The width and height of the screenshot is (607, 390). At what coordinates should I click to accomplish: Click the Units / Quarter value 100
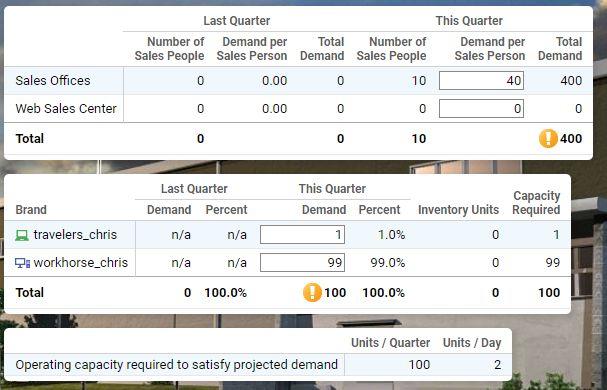419,364
